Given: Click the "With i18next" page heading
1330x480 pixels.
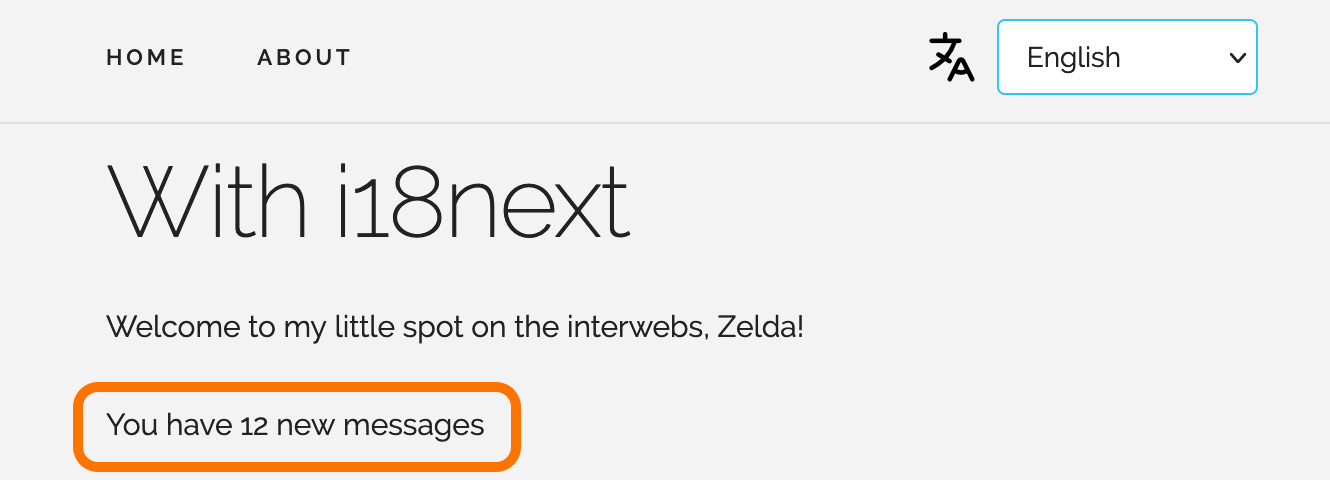Looking at the screenshot, I should (x=368, y=202).
